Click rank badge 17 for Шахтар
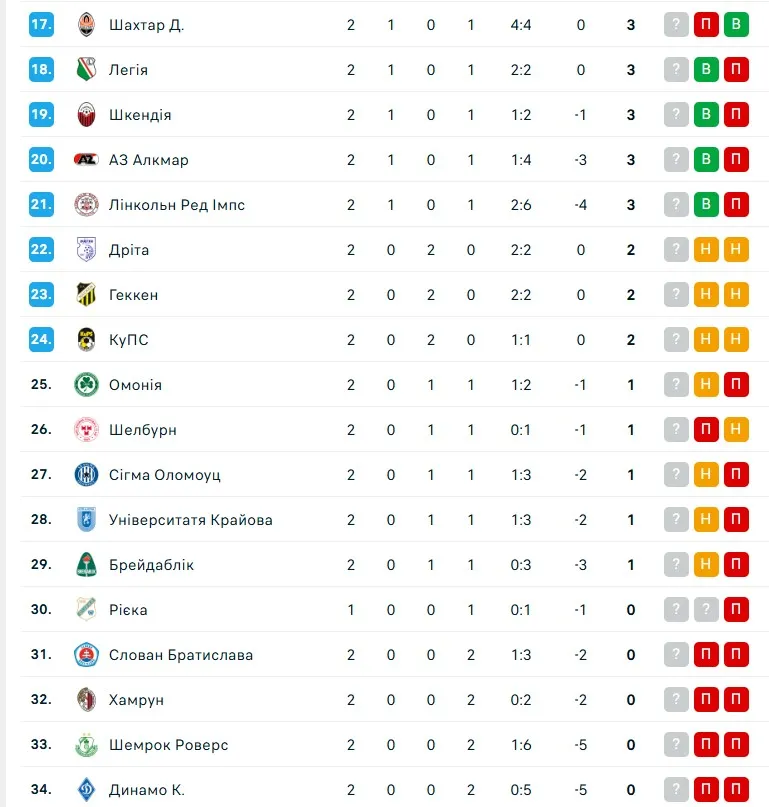Image resolution: width=769 pixels, height=807 pixels. point(41,25)
